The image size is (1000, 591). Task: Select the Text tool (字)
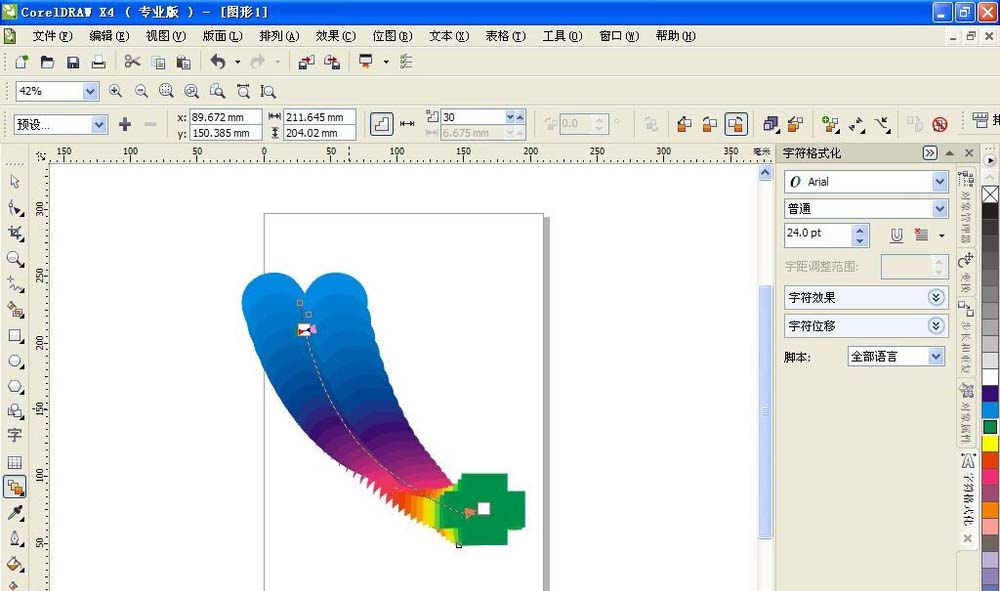tap(15, 436)
